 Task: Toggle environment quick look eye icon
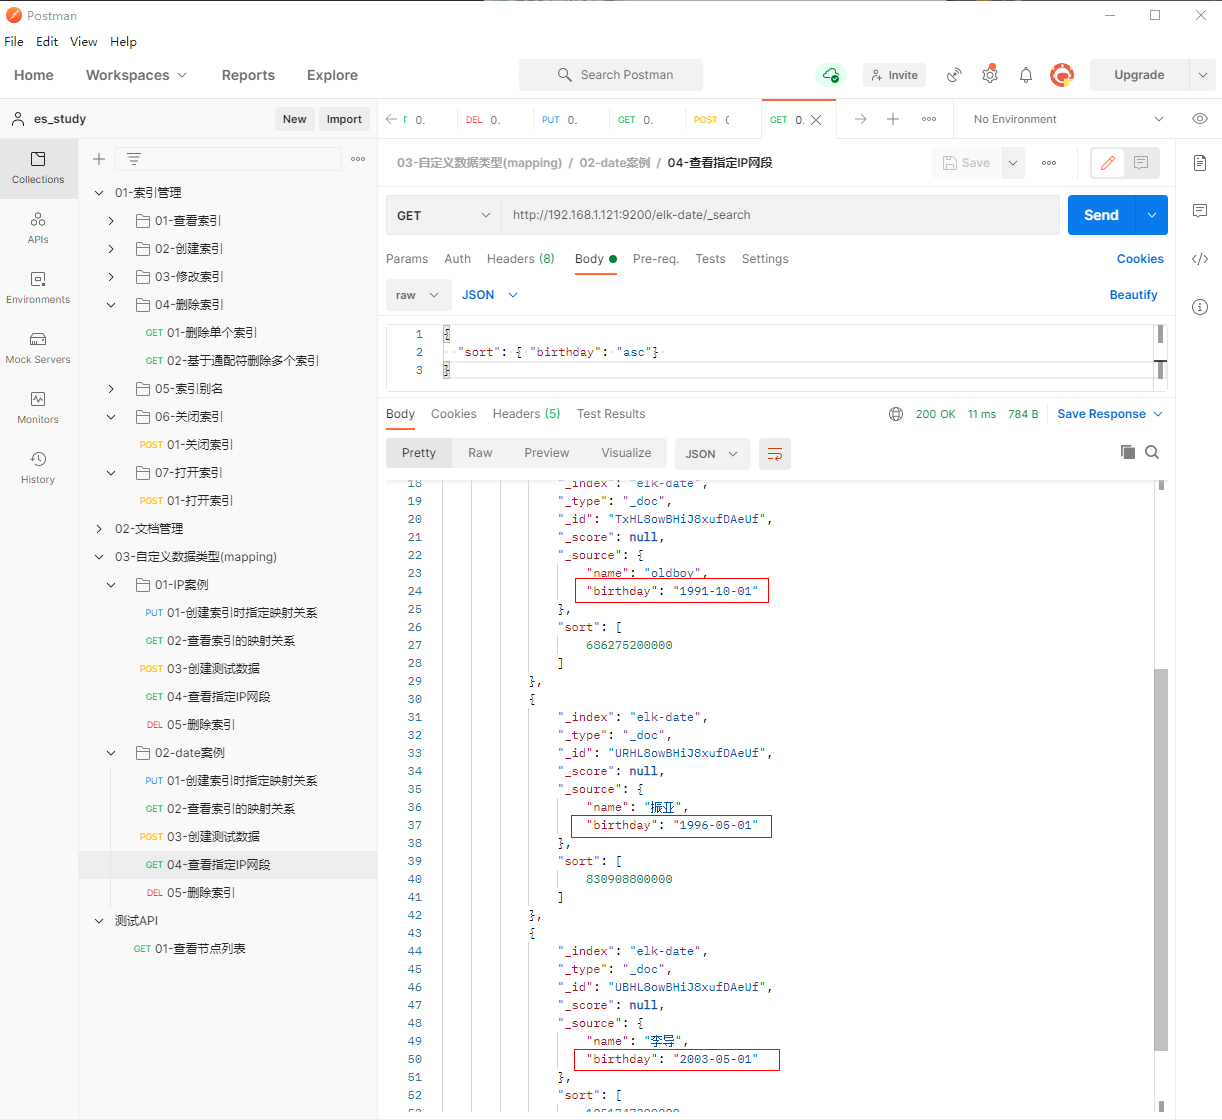[x=1200, y=119]
